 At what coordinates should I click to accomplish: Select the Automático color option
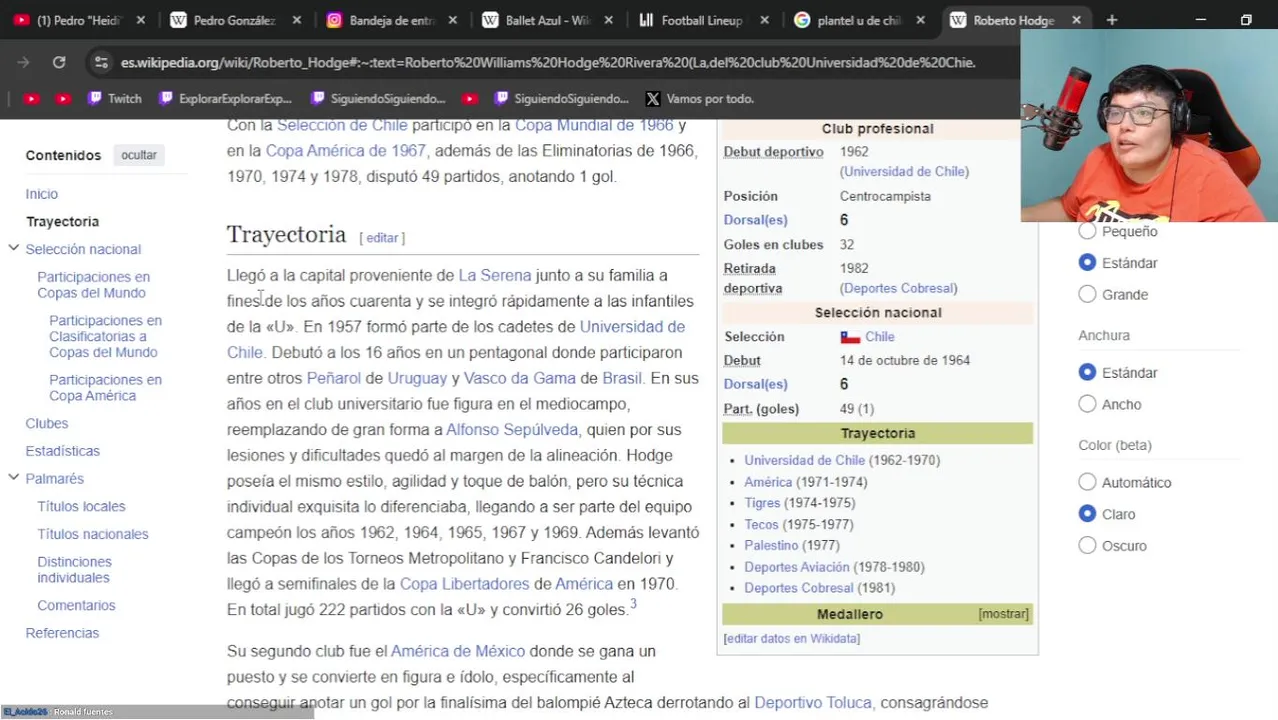point(1087,483)
